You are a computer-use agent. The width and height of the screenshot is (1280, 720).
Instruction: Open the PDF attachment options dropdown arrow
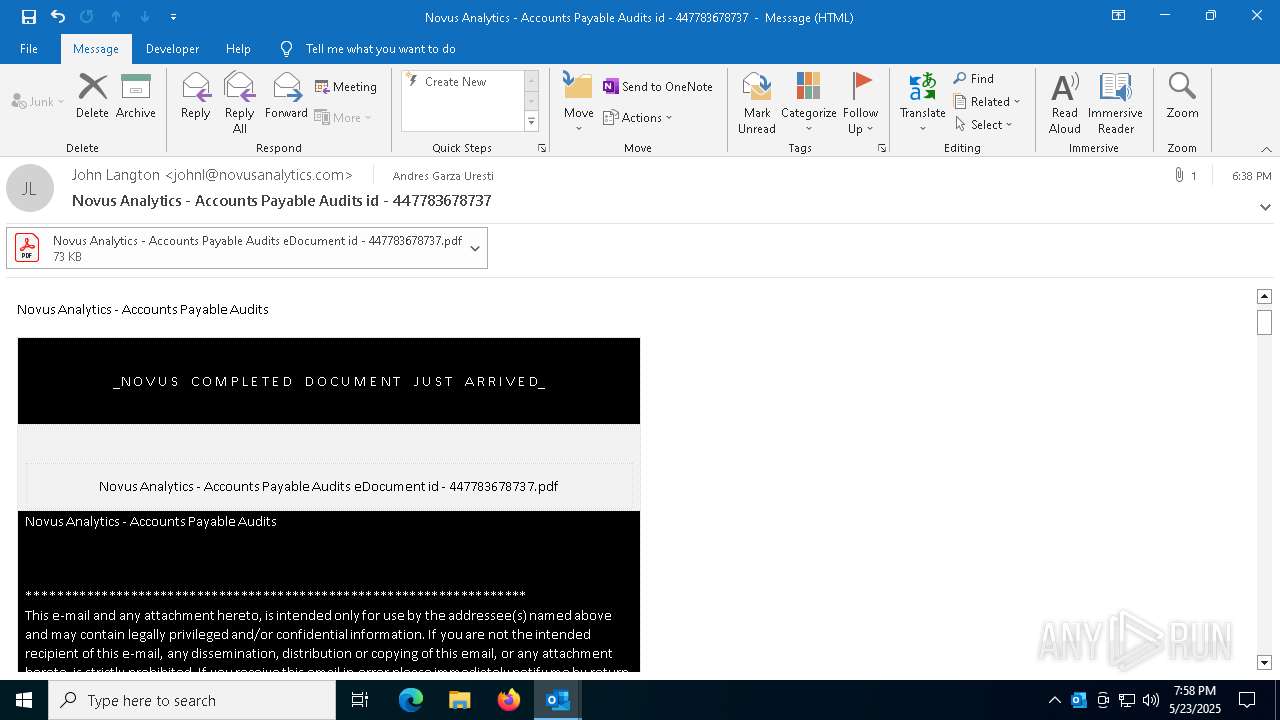475,248
